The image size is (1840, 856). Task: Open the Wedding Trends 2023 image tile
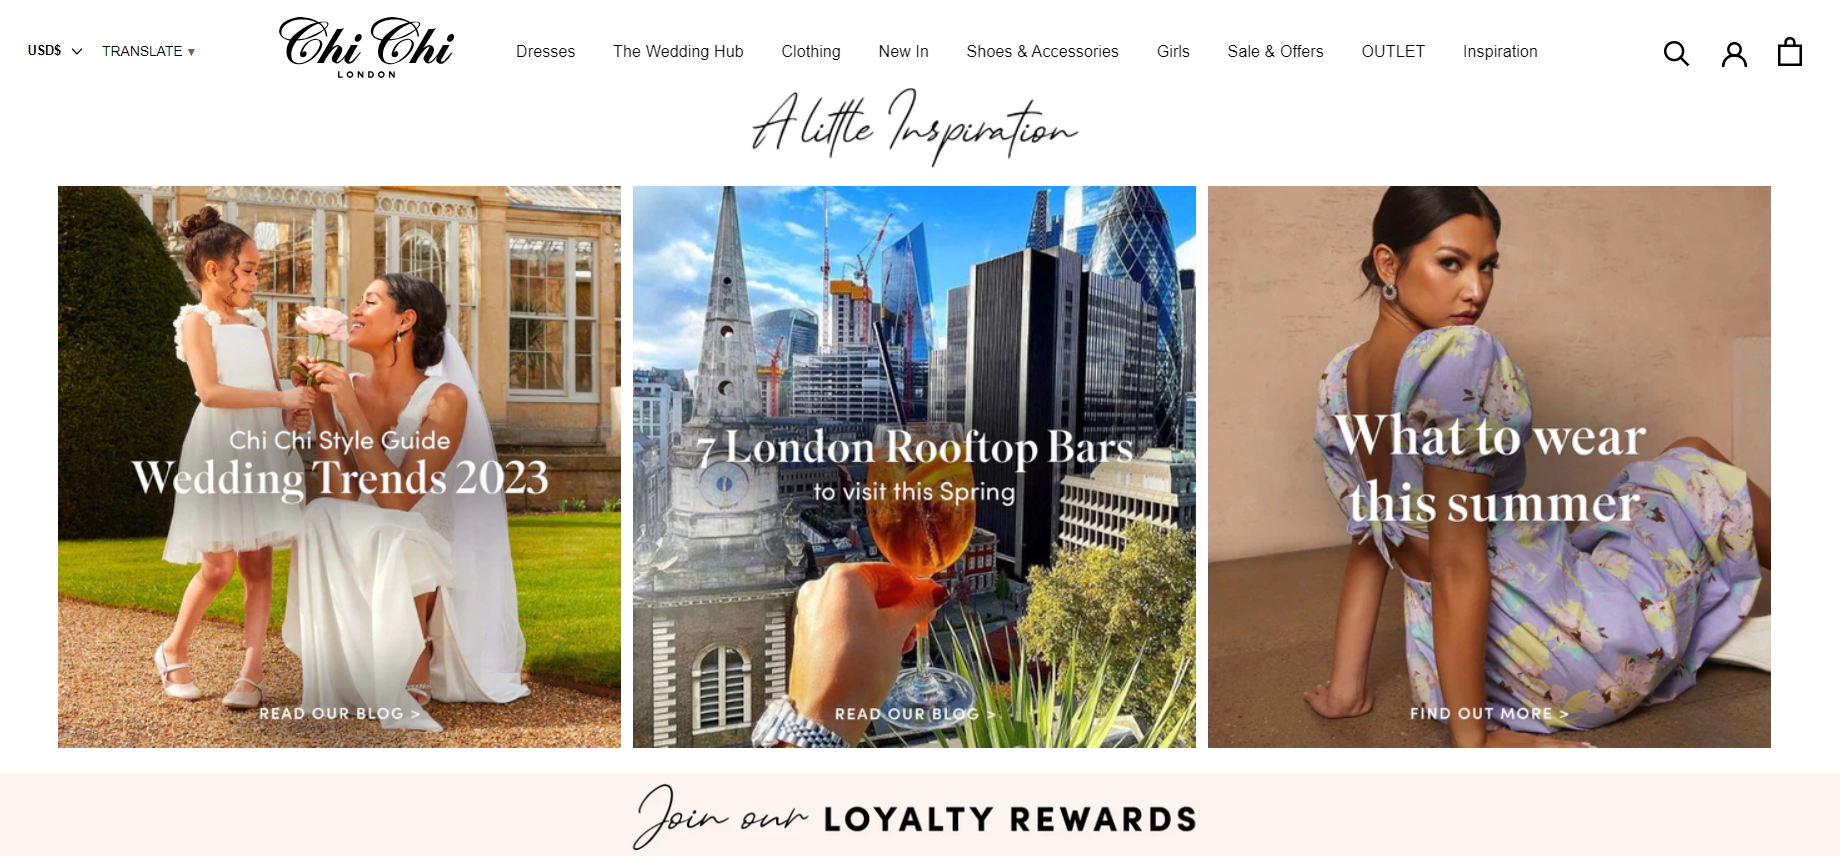339,466
